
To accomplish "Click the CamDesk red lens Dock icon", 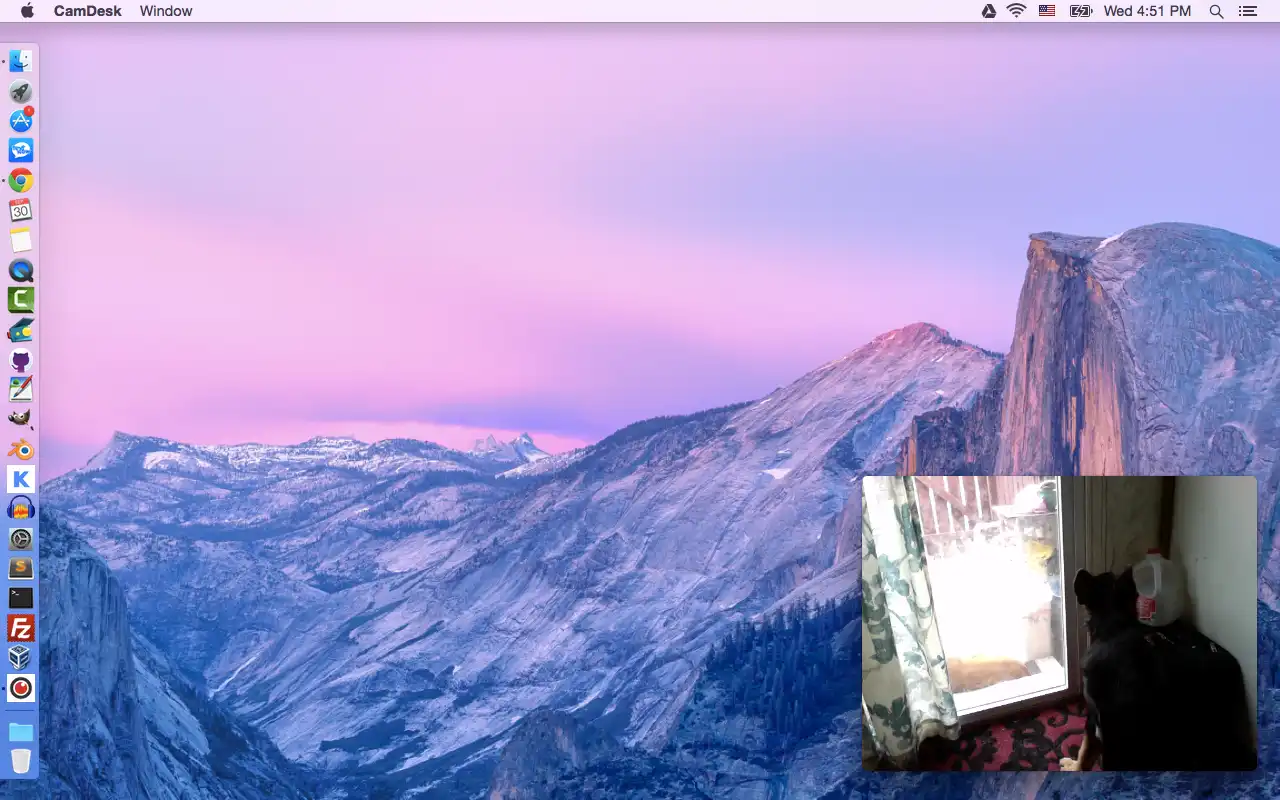I will 21,688.
